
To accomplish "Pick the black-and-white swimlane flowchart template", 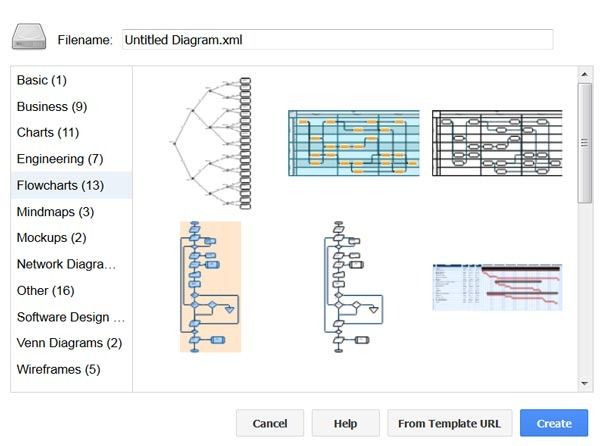I will pyautogui.click(x=497, y=143).
